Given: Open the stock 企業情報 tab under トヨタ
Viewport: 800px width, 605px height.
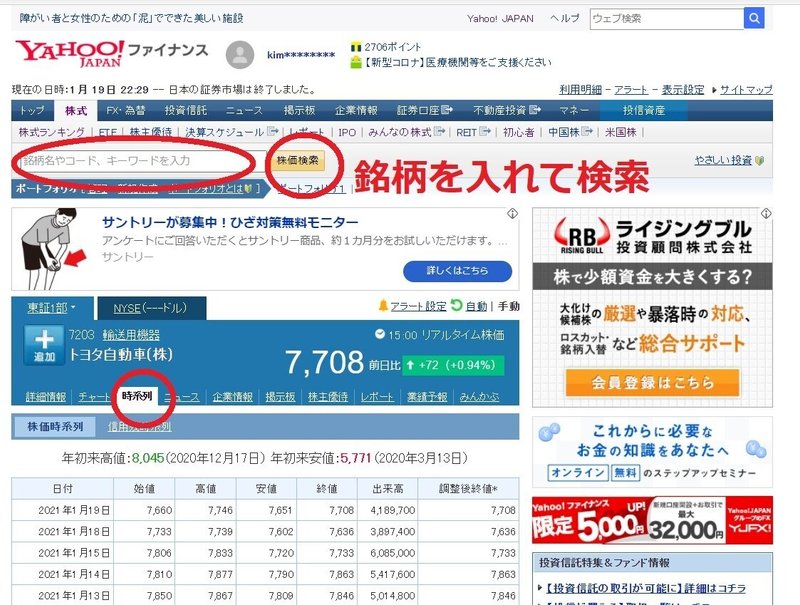Looking at the screenshot, I should point(233,396).
